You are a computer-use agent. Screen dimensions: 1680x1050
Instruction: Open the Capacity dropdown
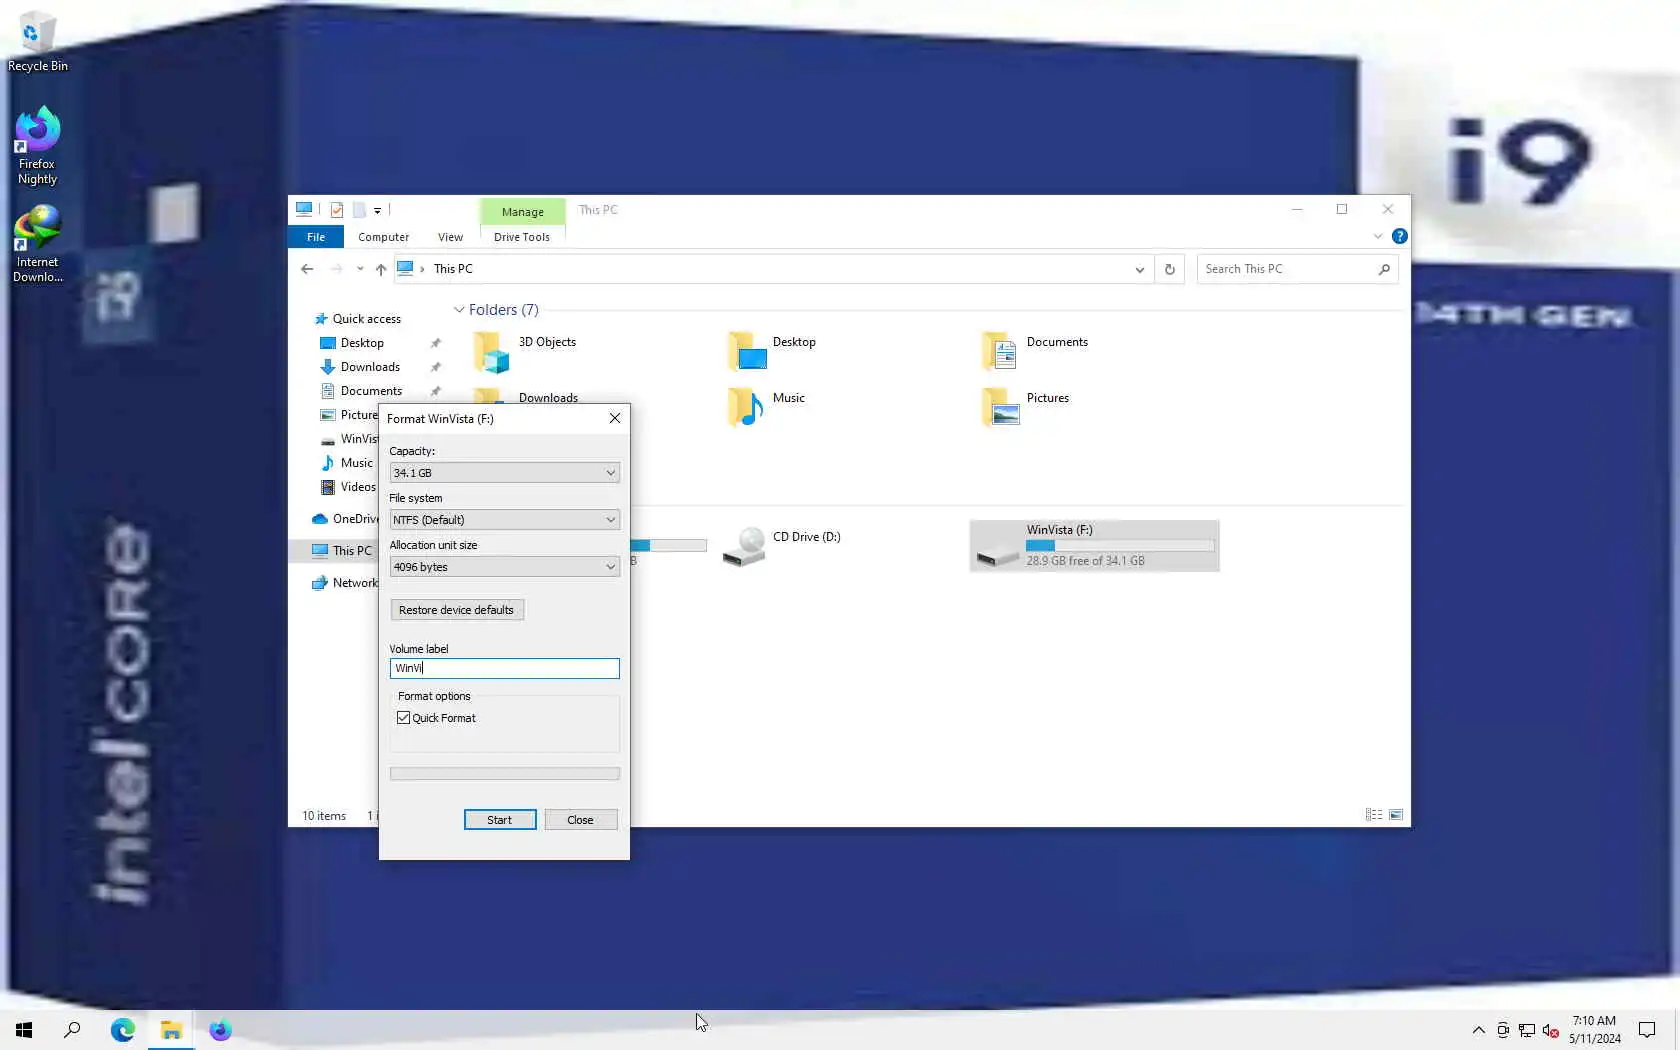[x=504, y=473]
